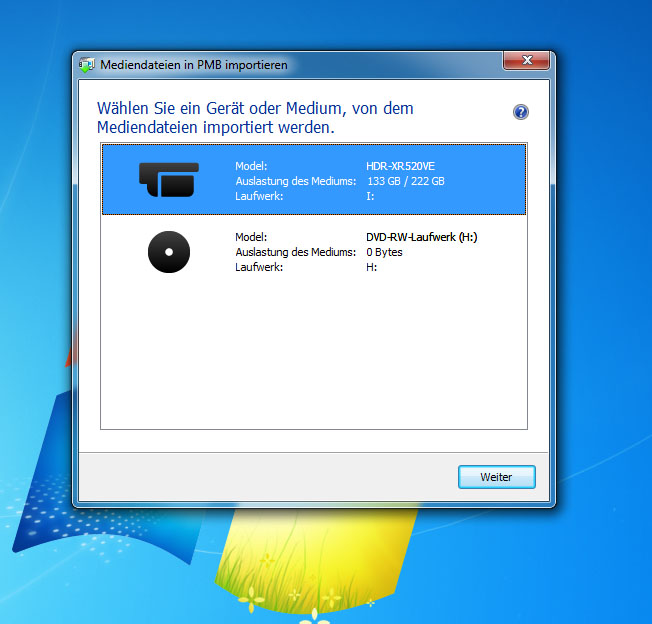Open help via the blue question mark

pyautogui.click(x=520, y=112)
